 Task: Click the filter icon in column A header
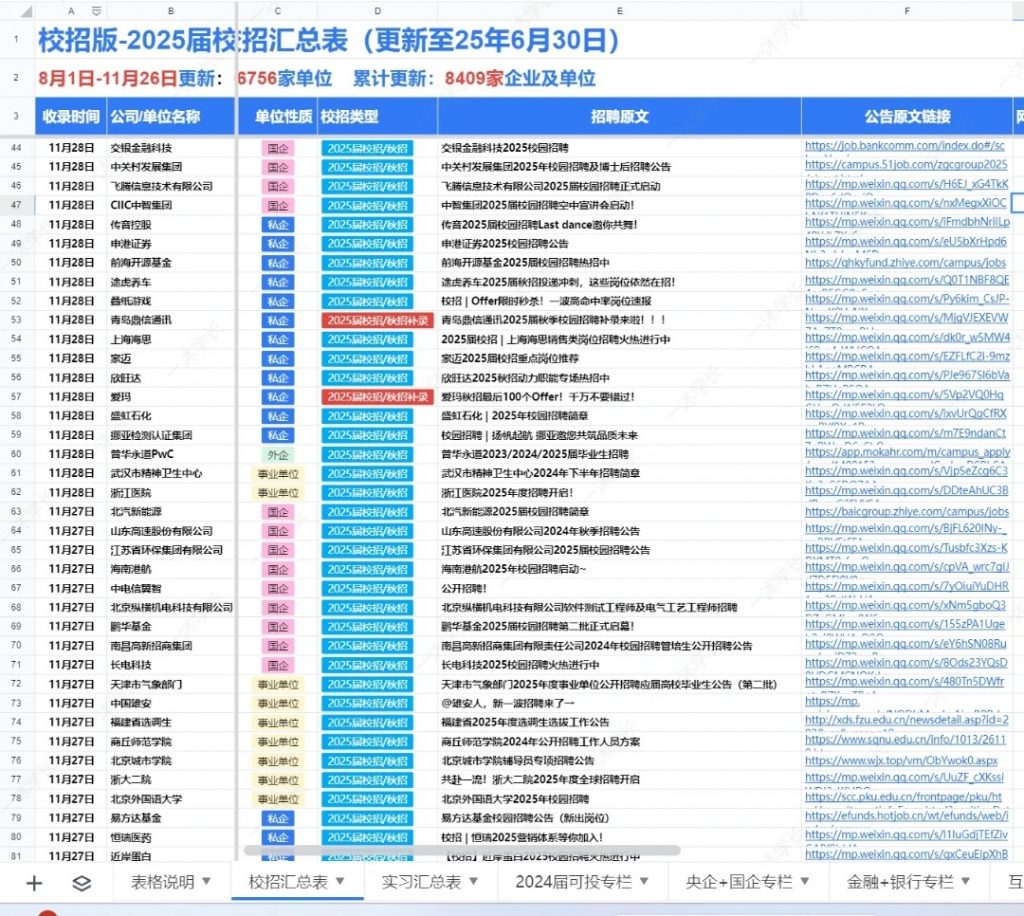point(95,11)
